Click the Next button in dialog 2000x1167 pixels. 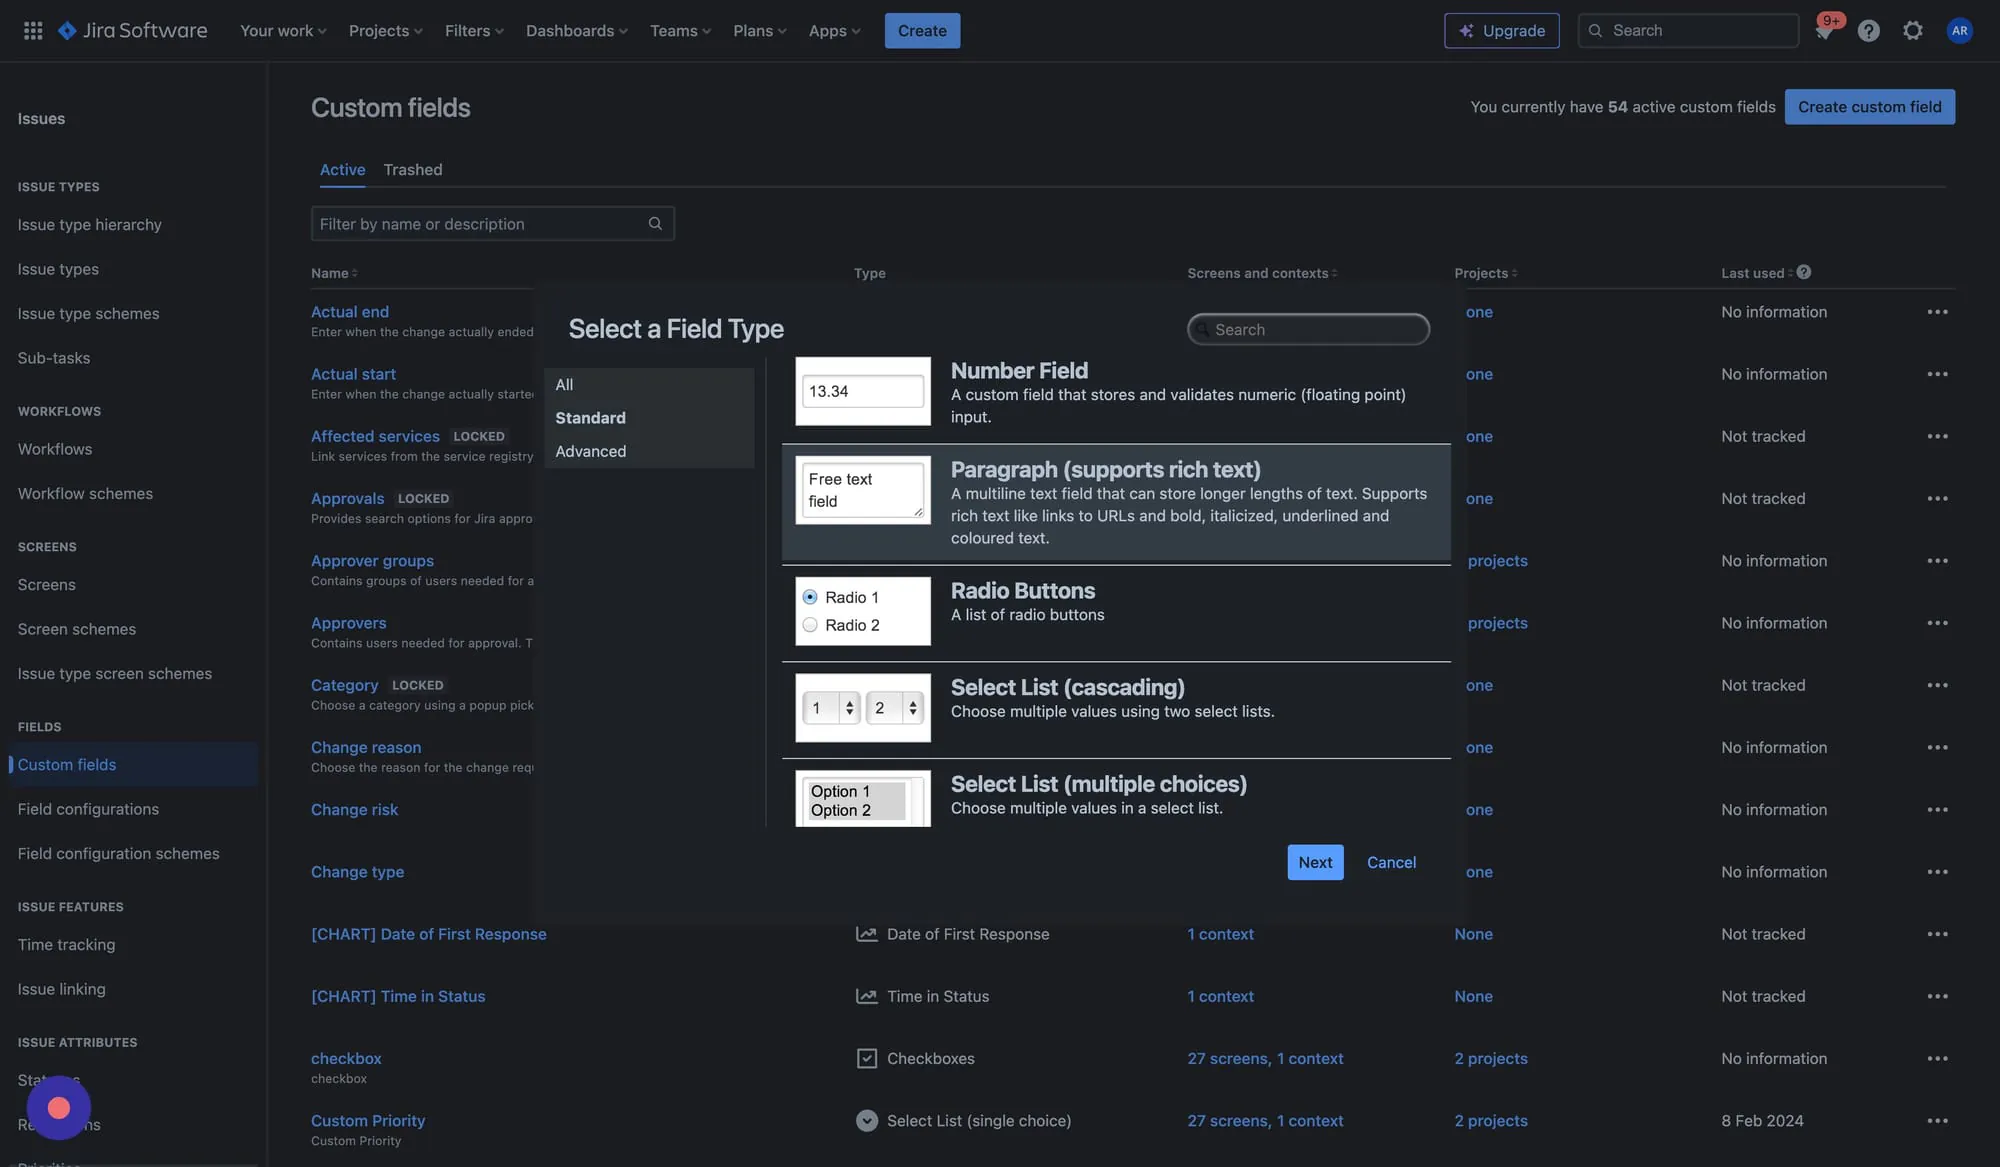[x=1314, y=862]
